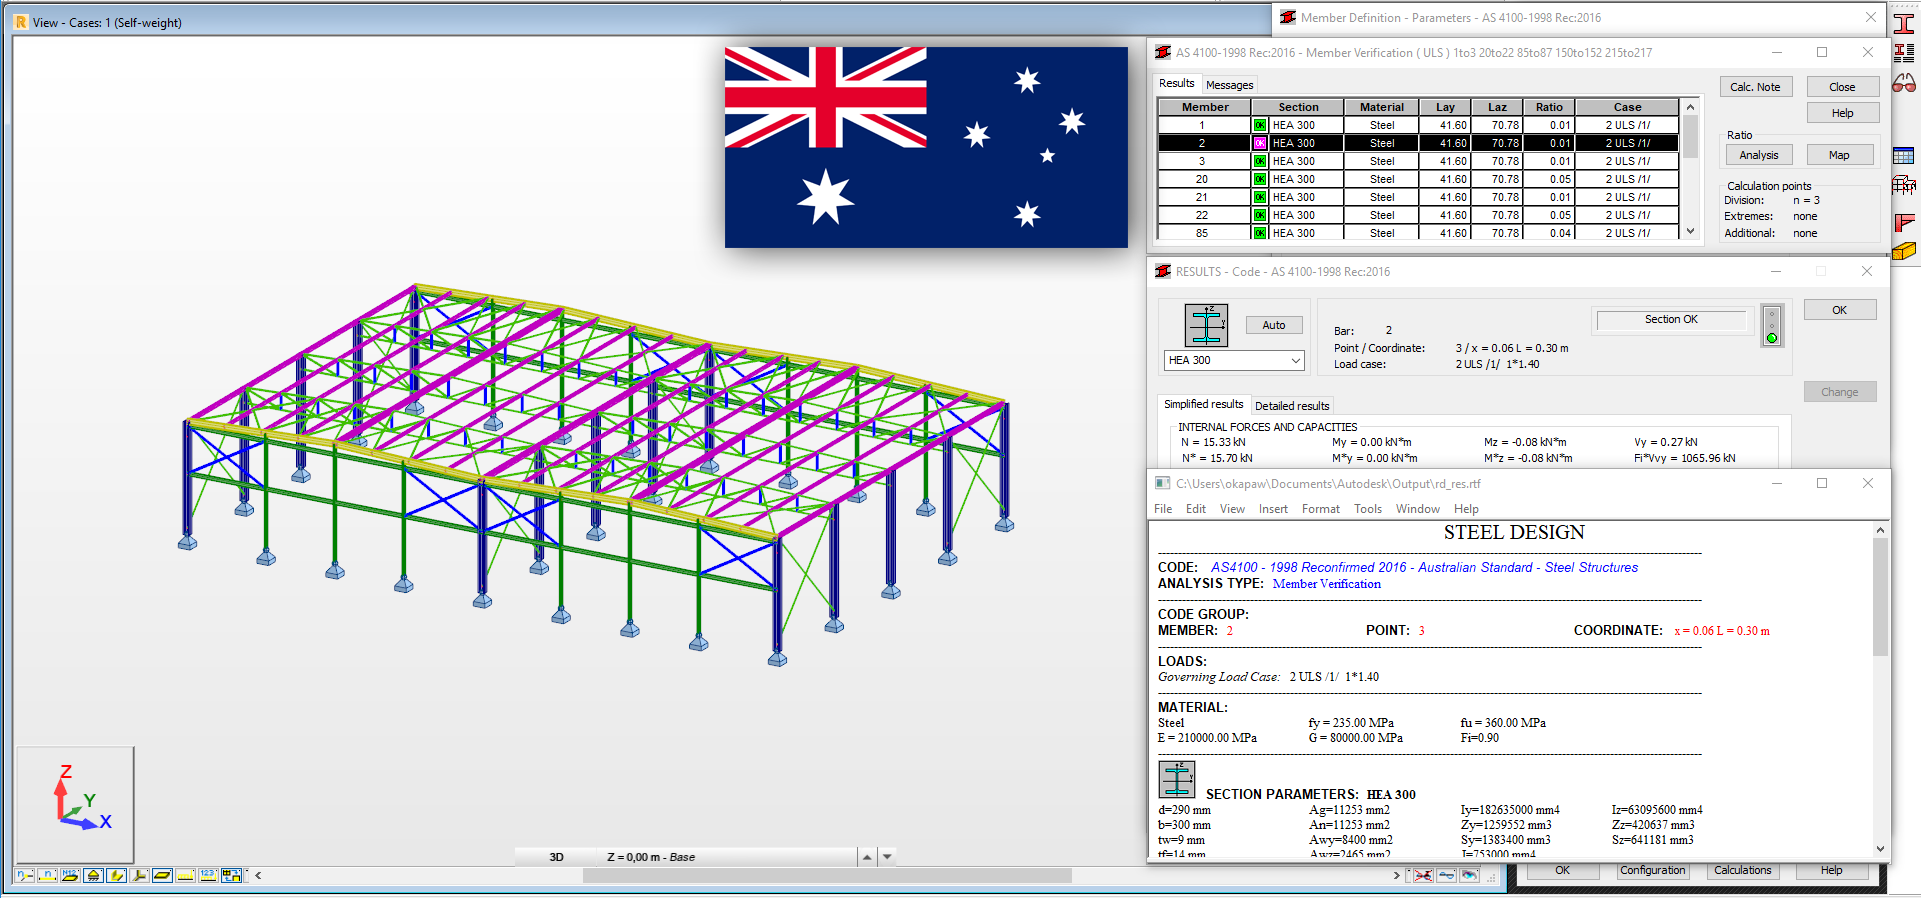Click the red I-beam with list lines icon
This screenshot has height=898, width=1921.
tap(1904, 53)
